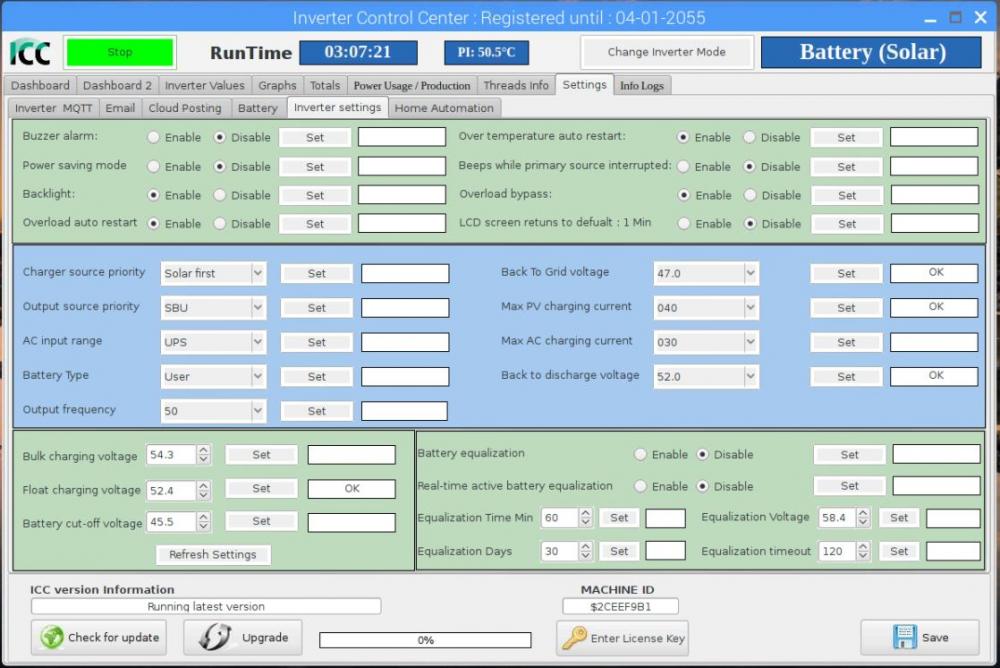Adjust Equalization Time Min spinner arrows
Viewport: 1000px width, 668px height.
pyautogui.click(x=585, y=517)
